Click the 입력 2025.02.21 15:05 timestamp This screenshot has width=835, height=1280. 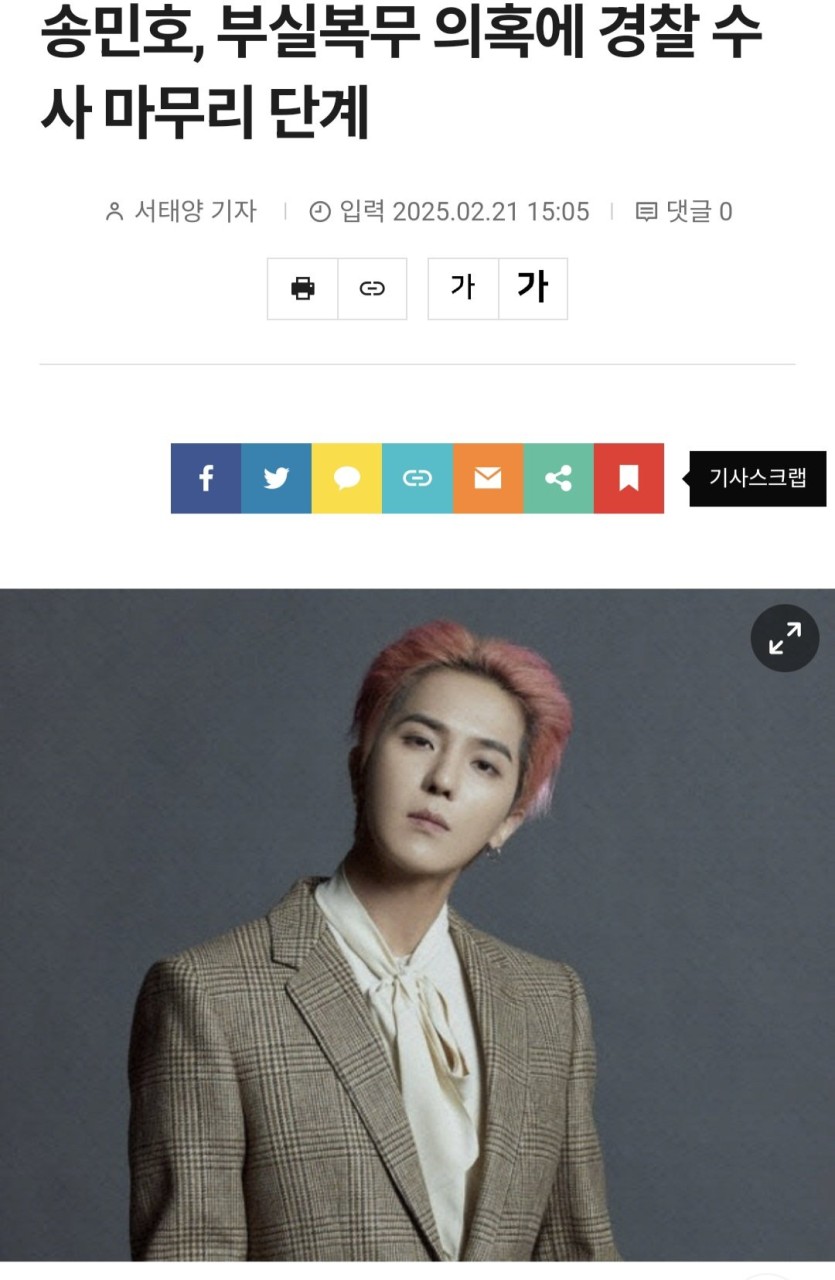pos(464,211)
